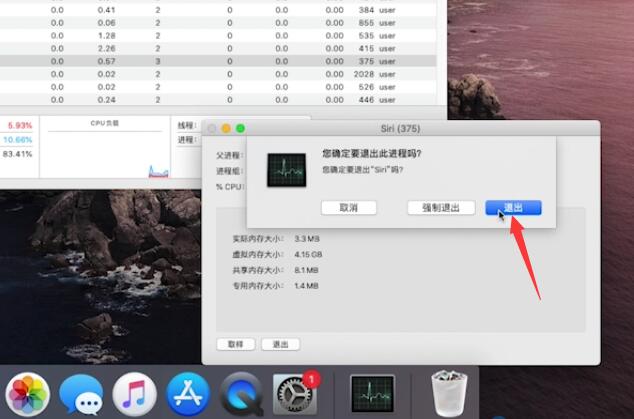The height and width of the screenshot is (419, 634).
Task: Click the 专用内存大小 value 1.4 MB
Action: tap(306, 286)
